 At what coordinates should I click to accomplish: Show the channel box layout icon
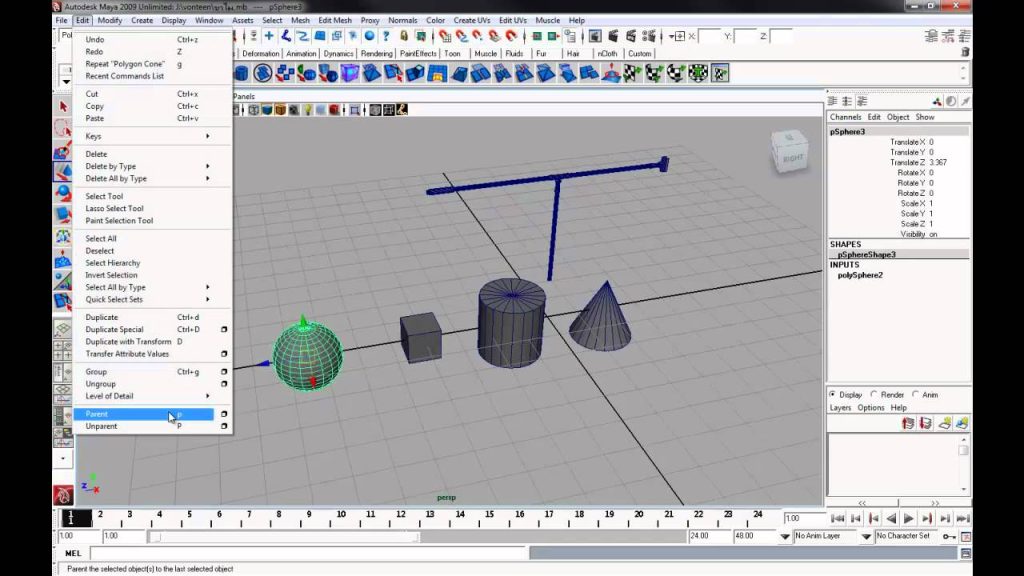(833, 101)
